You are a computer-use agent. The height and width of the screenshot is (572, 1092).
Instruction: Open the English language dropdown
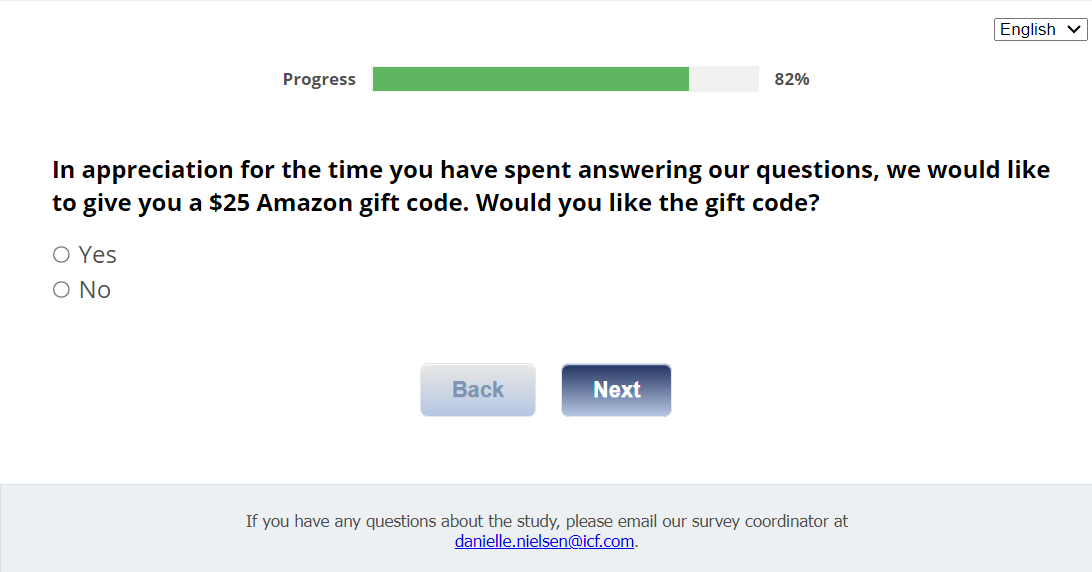tap(1040, 30)
